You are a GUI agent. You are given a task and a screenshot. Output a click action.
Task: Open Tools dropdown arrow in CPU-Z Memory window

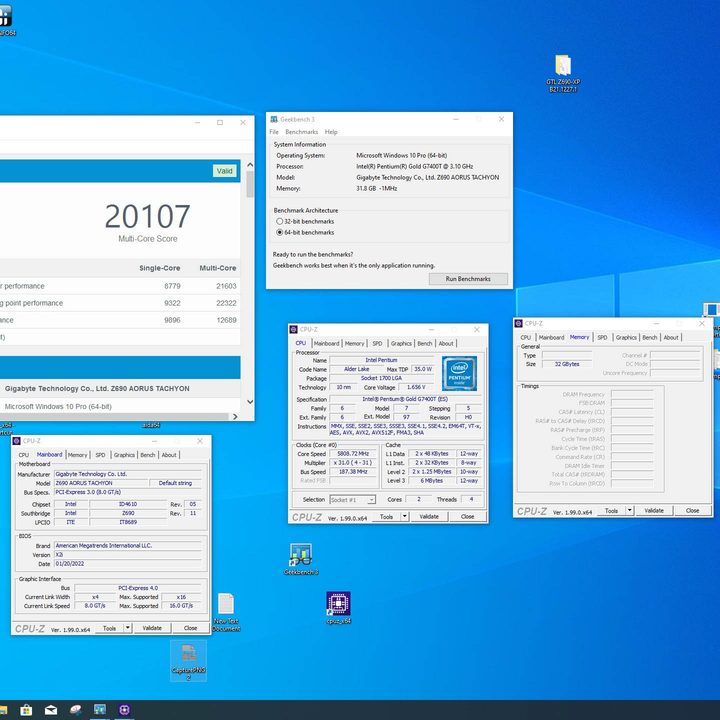pos(630,510)
